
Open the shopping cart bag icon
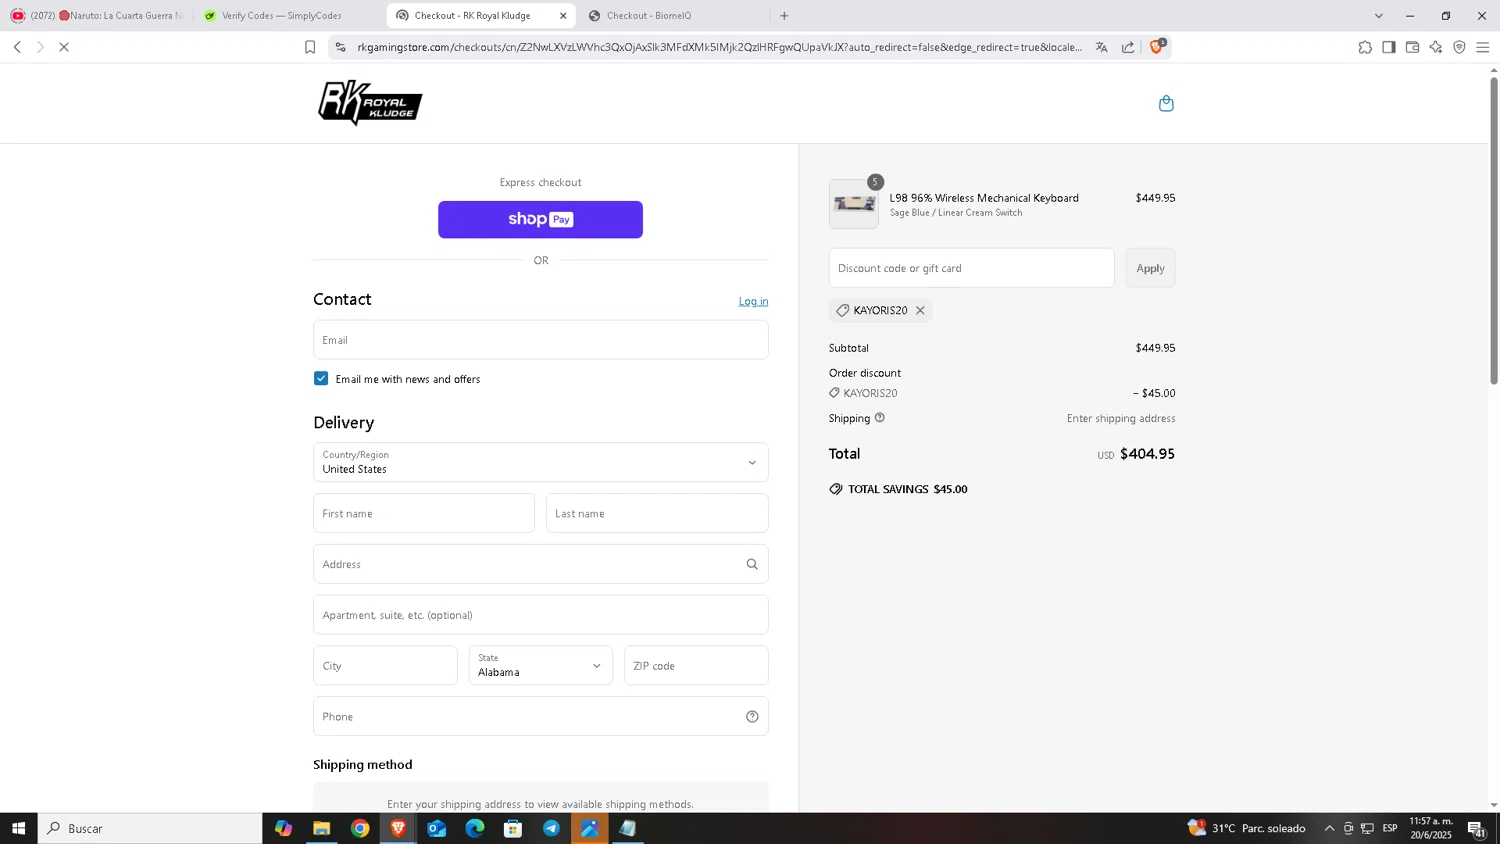pos(1166,103)
